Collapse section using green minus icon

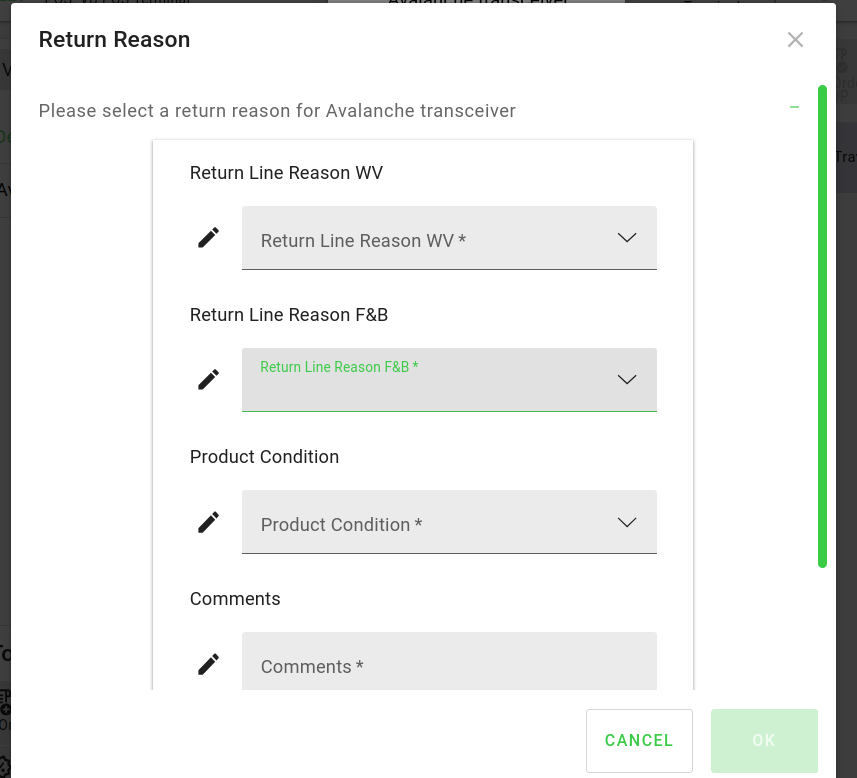[x=794, y=107]
